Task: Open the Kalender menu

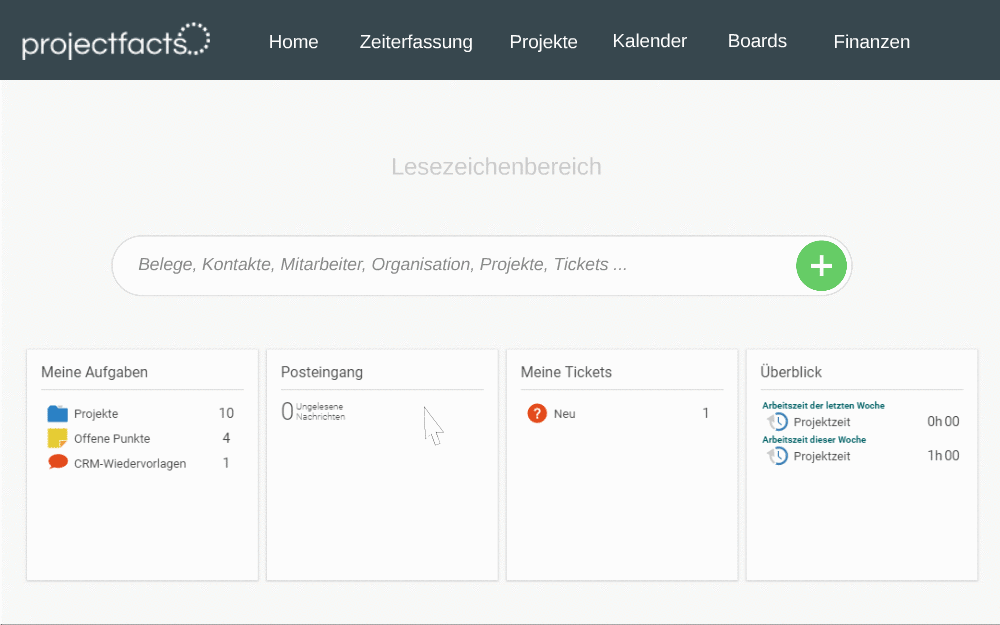Action: [649, 41]
